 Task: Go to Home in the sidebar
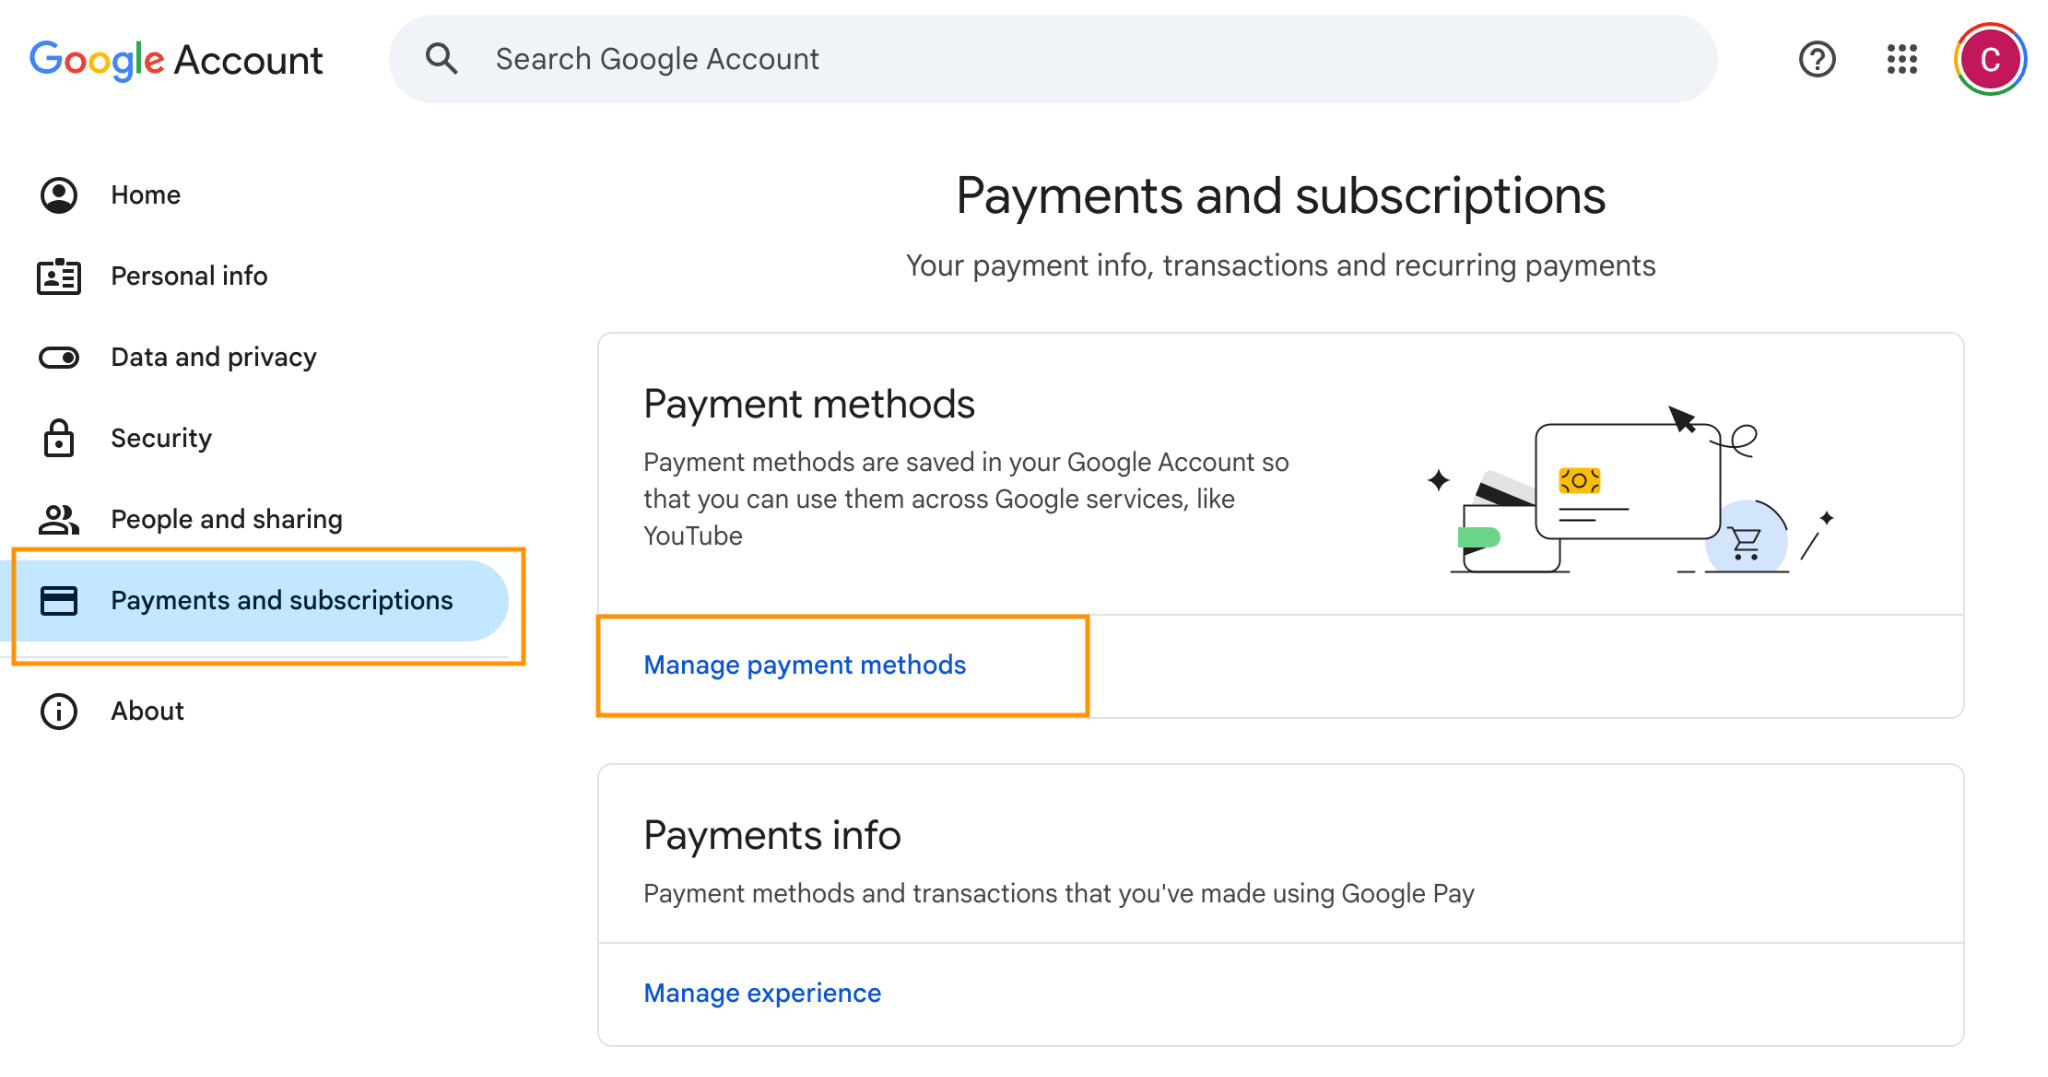coord(146,195)
